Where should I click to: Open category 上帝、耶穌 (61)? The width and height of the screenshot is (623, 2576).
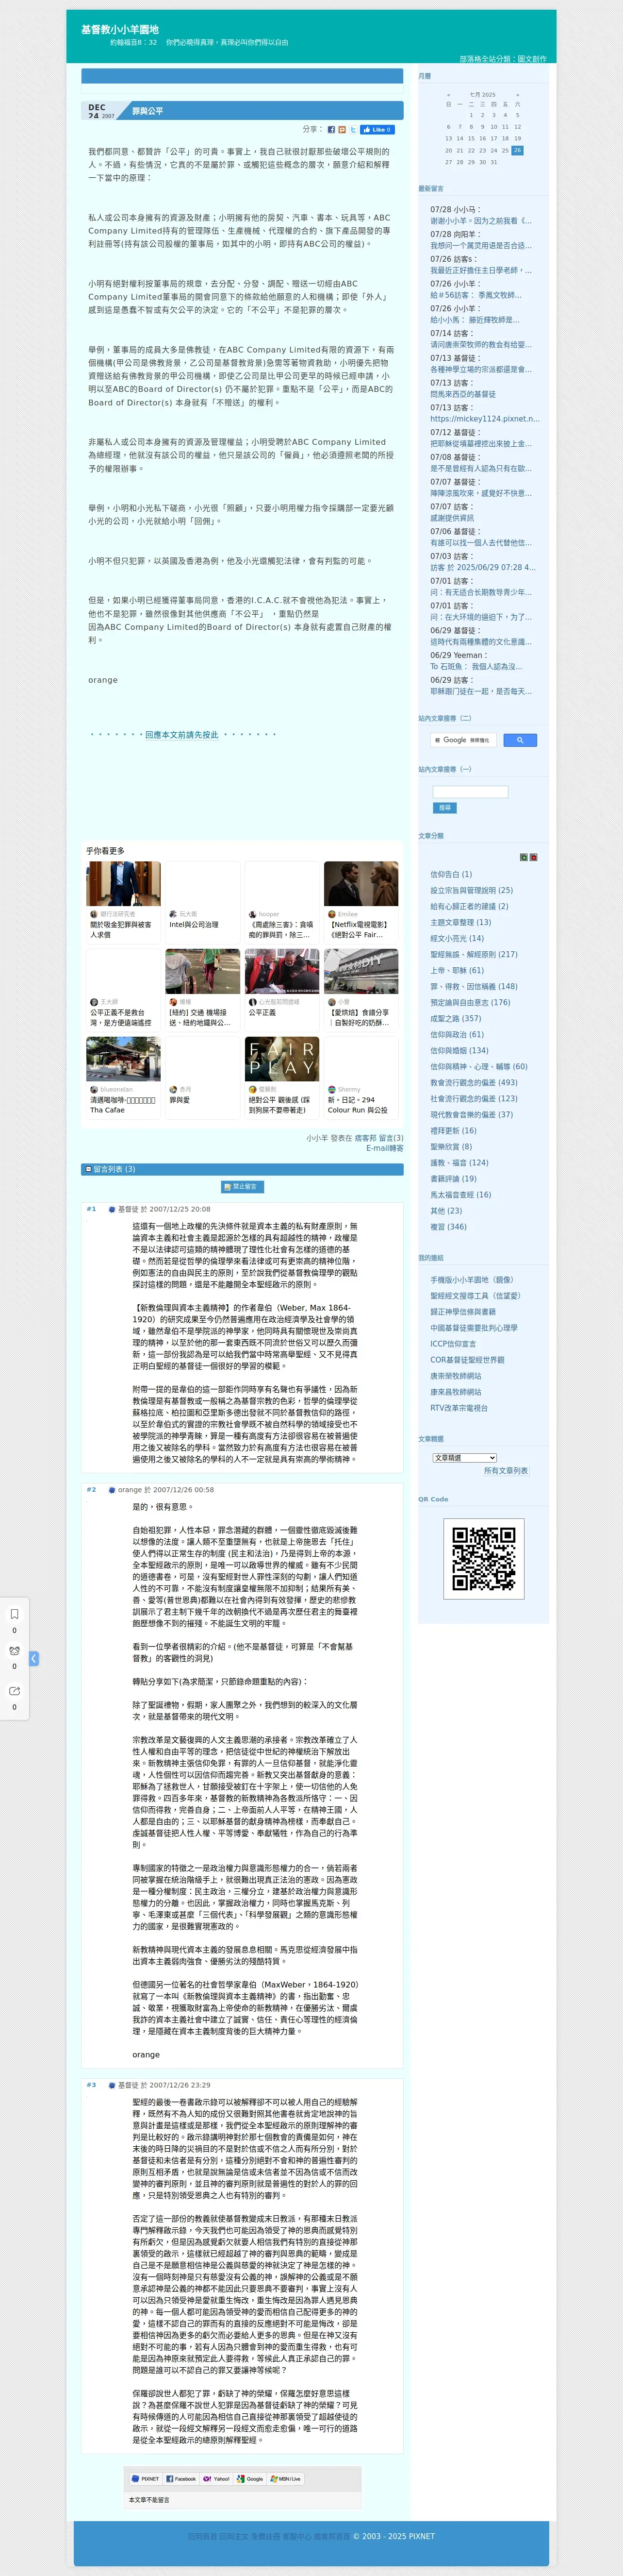pos(456,970)
